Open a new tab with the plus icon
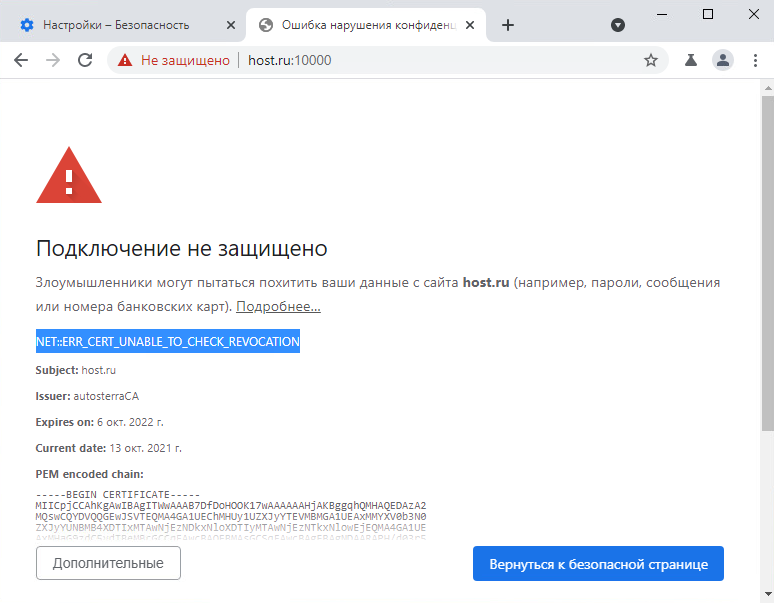774x603 pixels. 507,25
